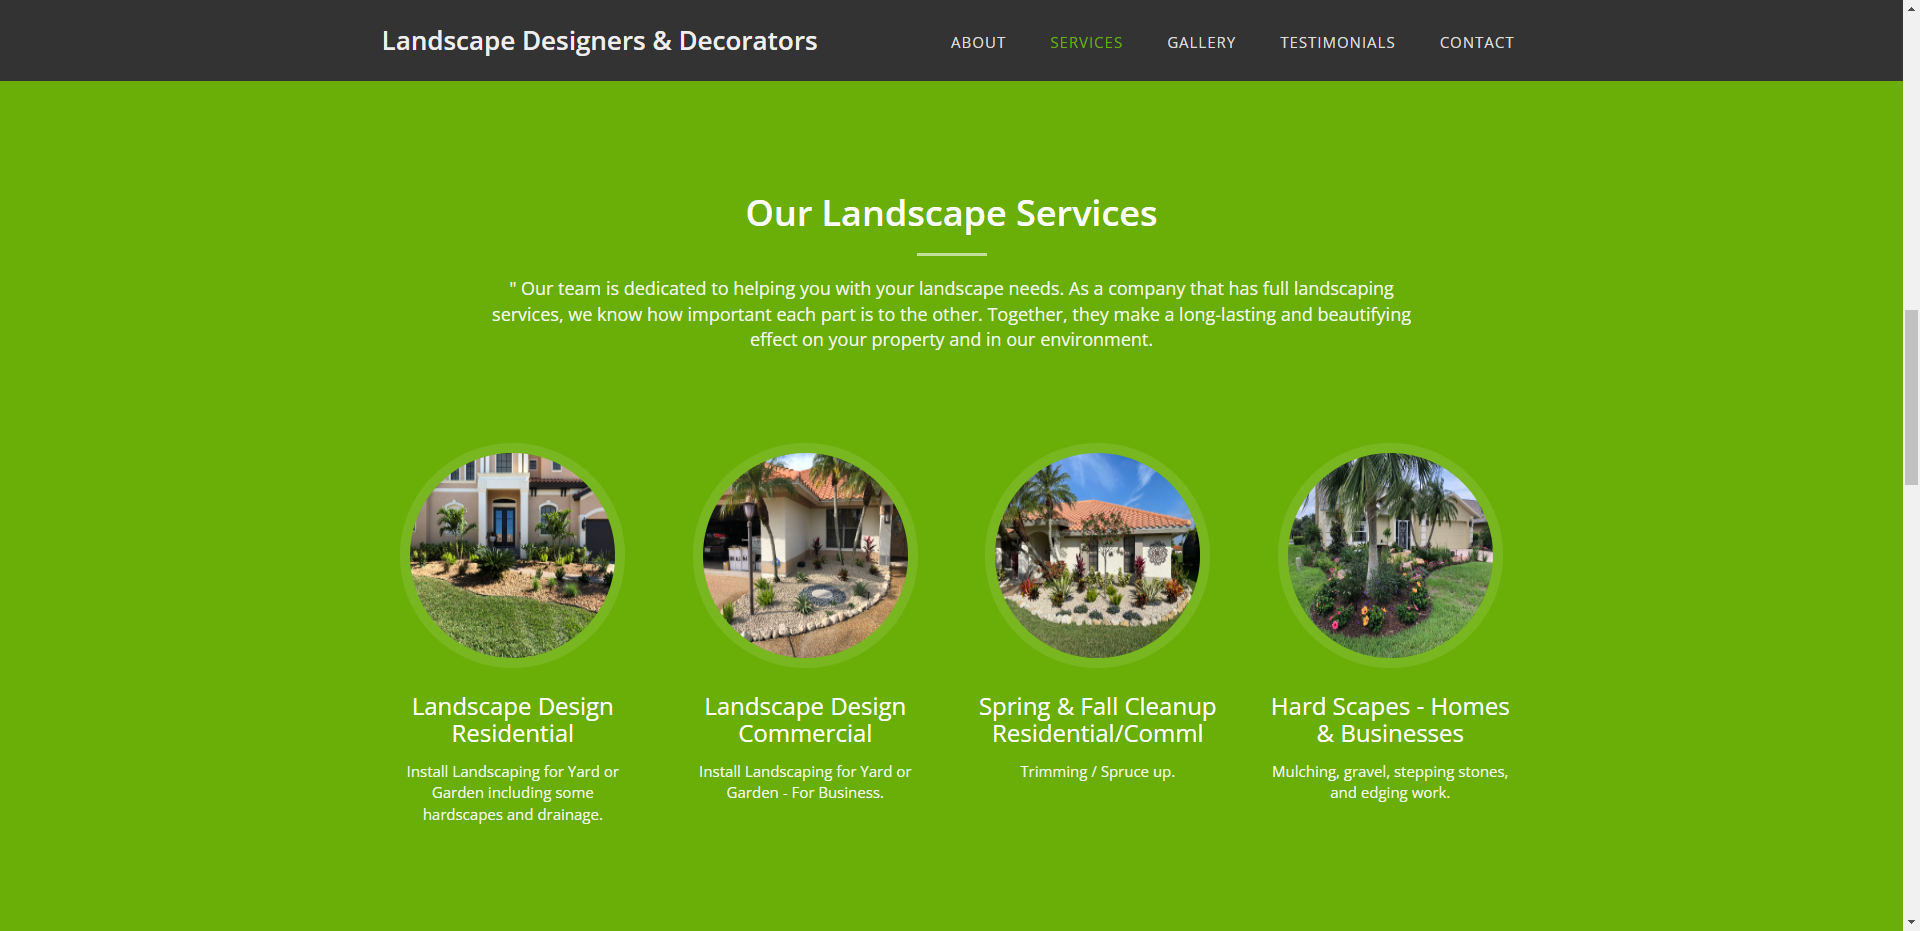
Task: Click the scrollbar down arrow
Action: 1911,922
